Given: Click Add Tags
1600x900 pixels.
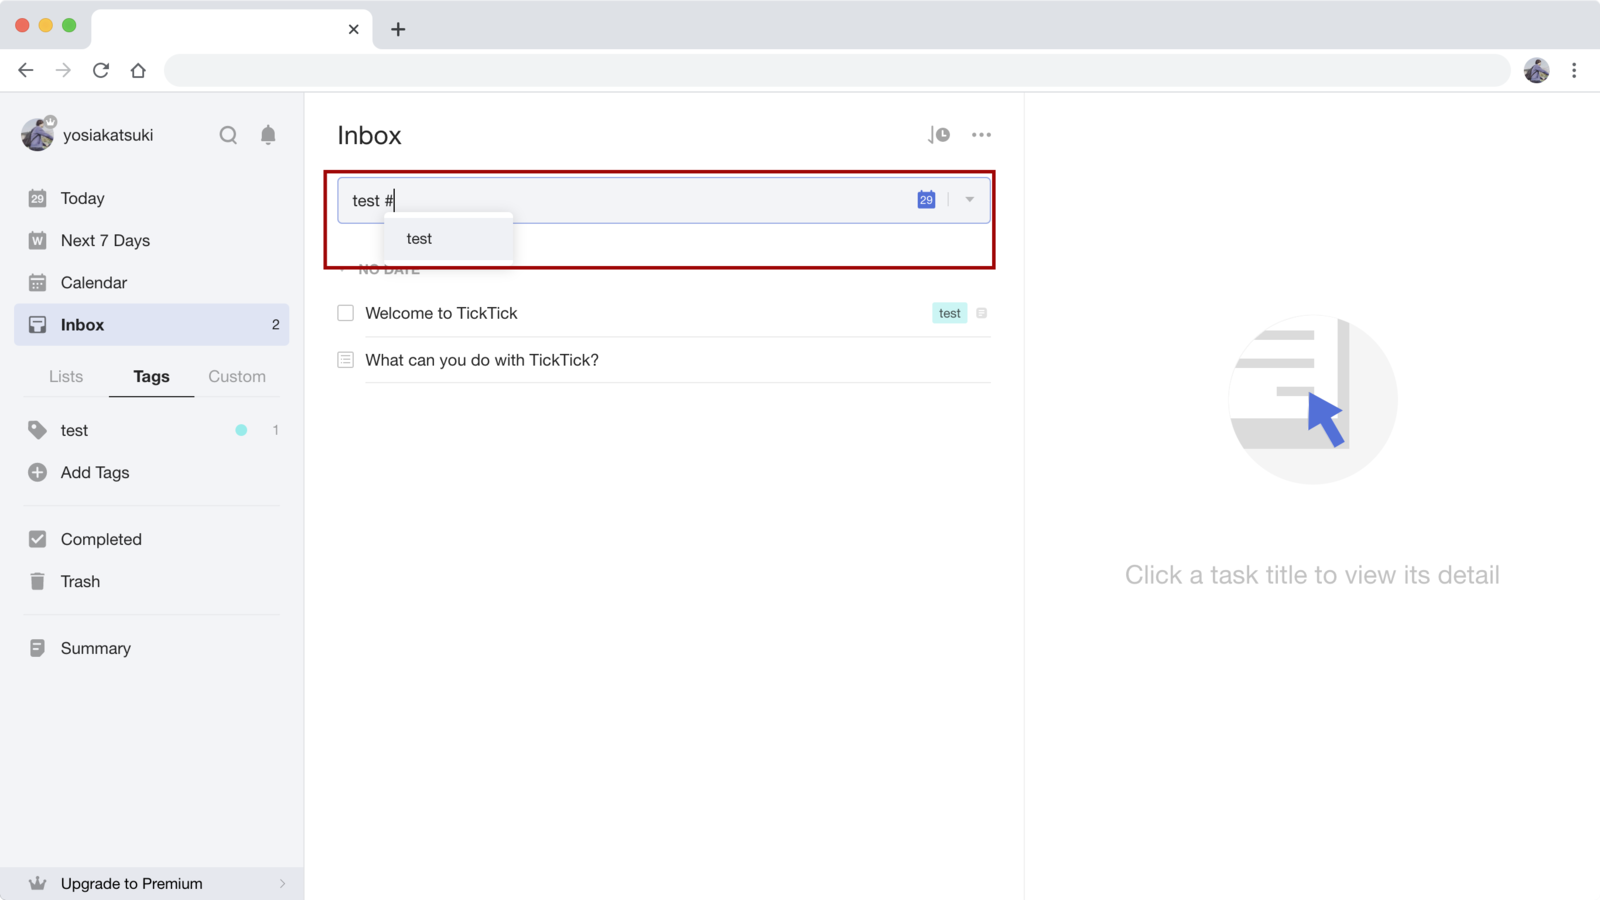Looking at the screenshot, I should (152, 472).
